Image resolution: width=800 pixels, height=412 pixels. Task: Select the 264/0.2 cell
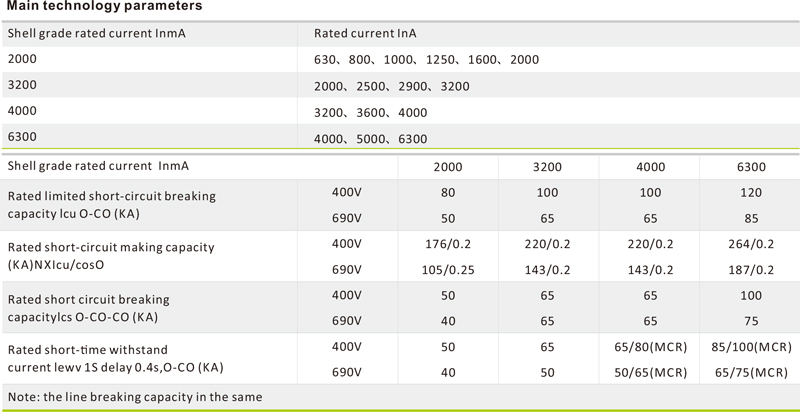(751, 244)
